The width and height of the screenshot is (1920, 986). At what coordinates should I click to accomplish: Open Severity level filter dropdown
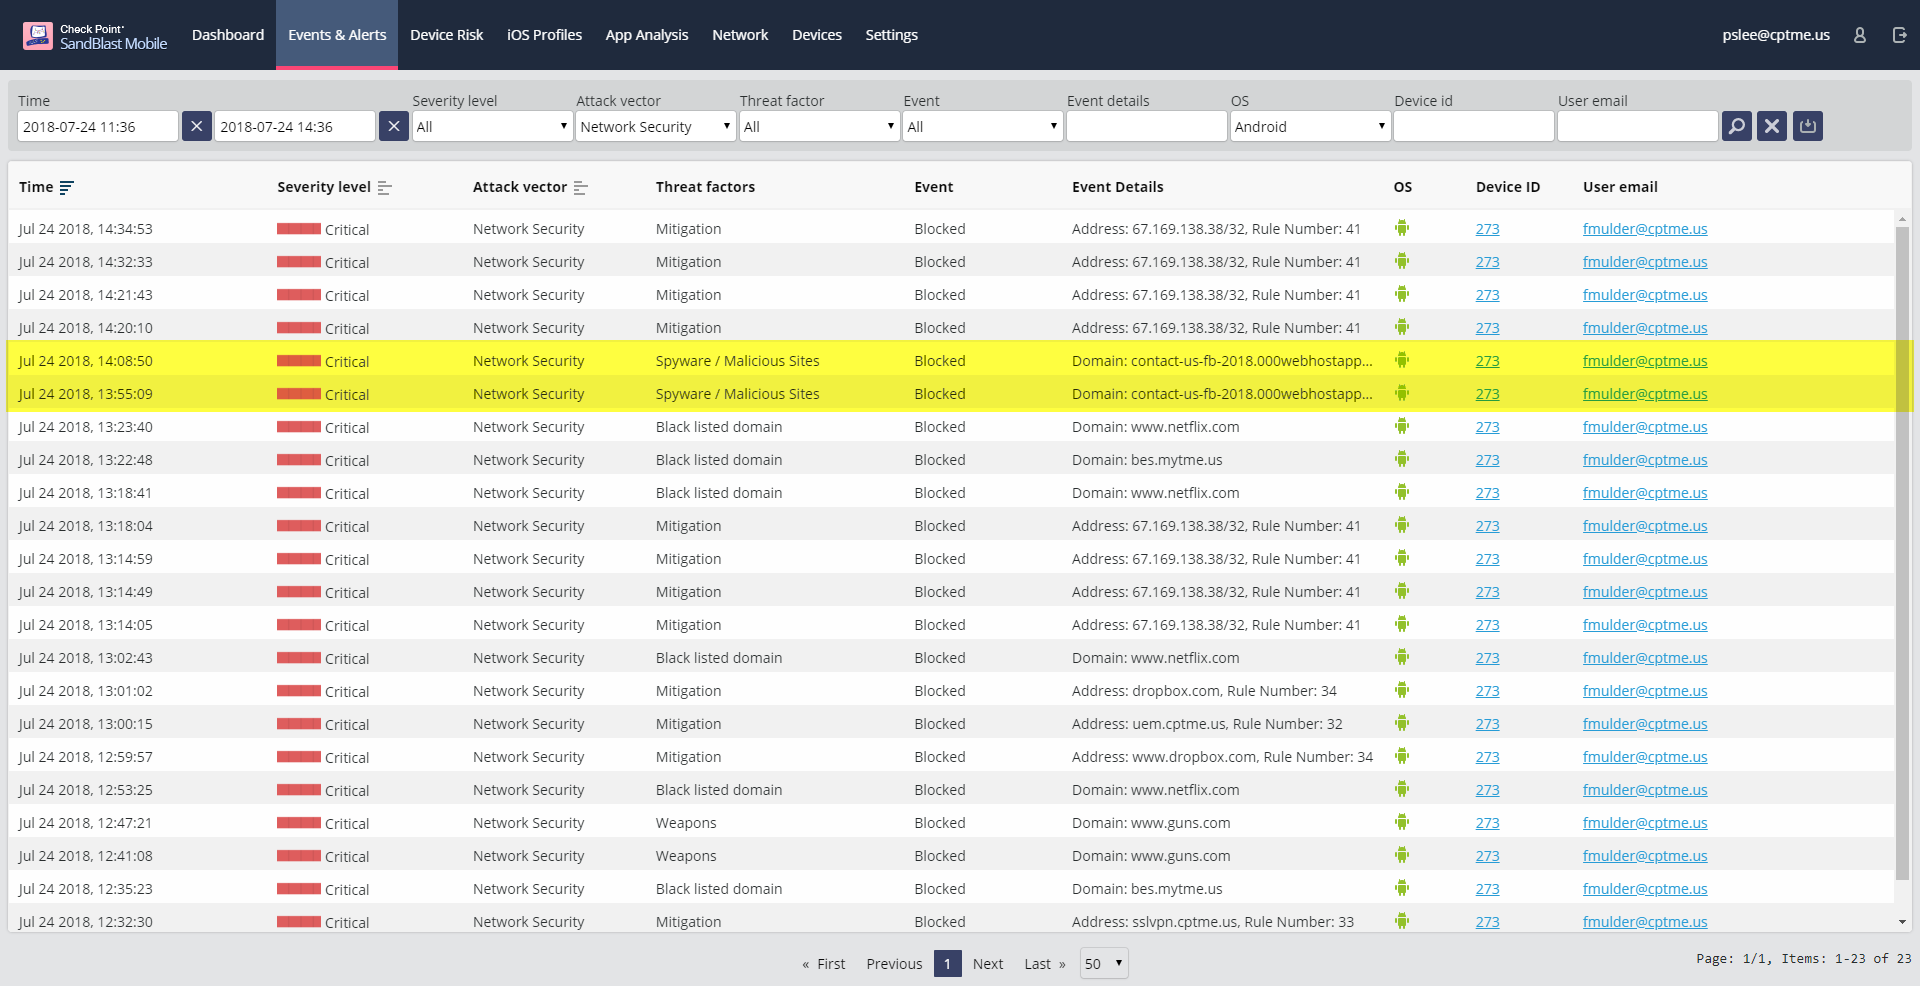click(492, 126)
